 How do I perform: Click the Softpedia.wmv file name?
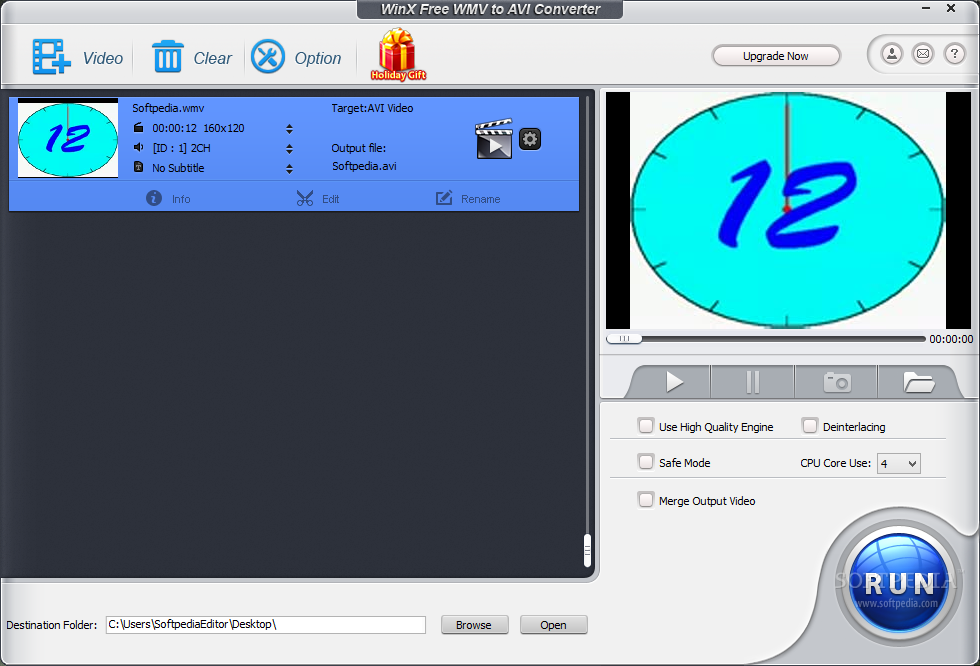click(168, 108)
